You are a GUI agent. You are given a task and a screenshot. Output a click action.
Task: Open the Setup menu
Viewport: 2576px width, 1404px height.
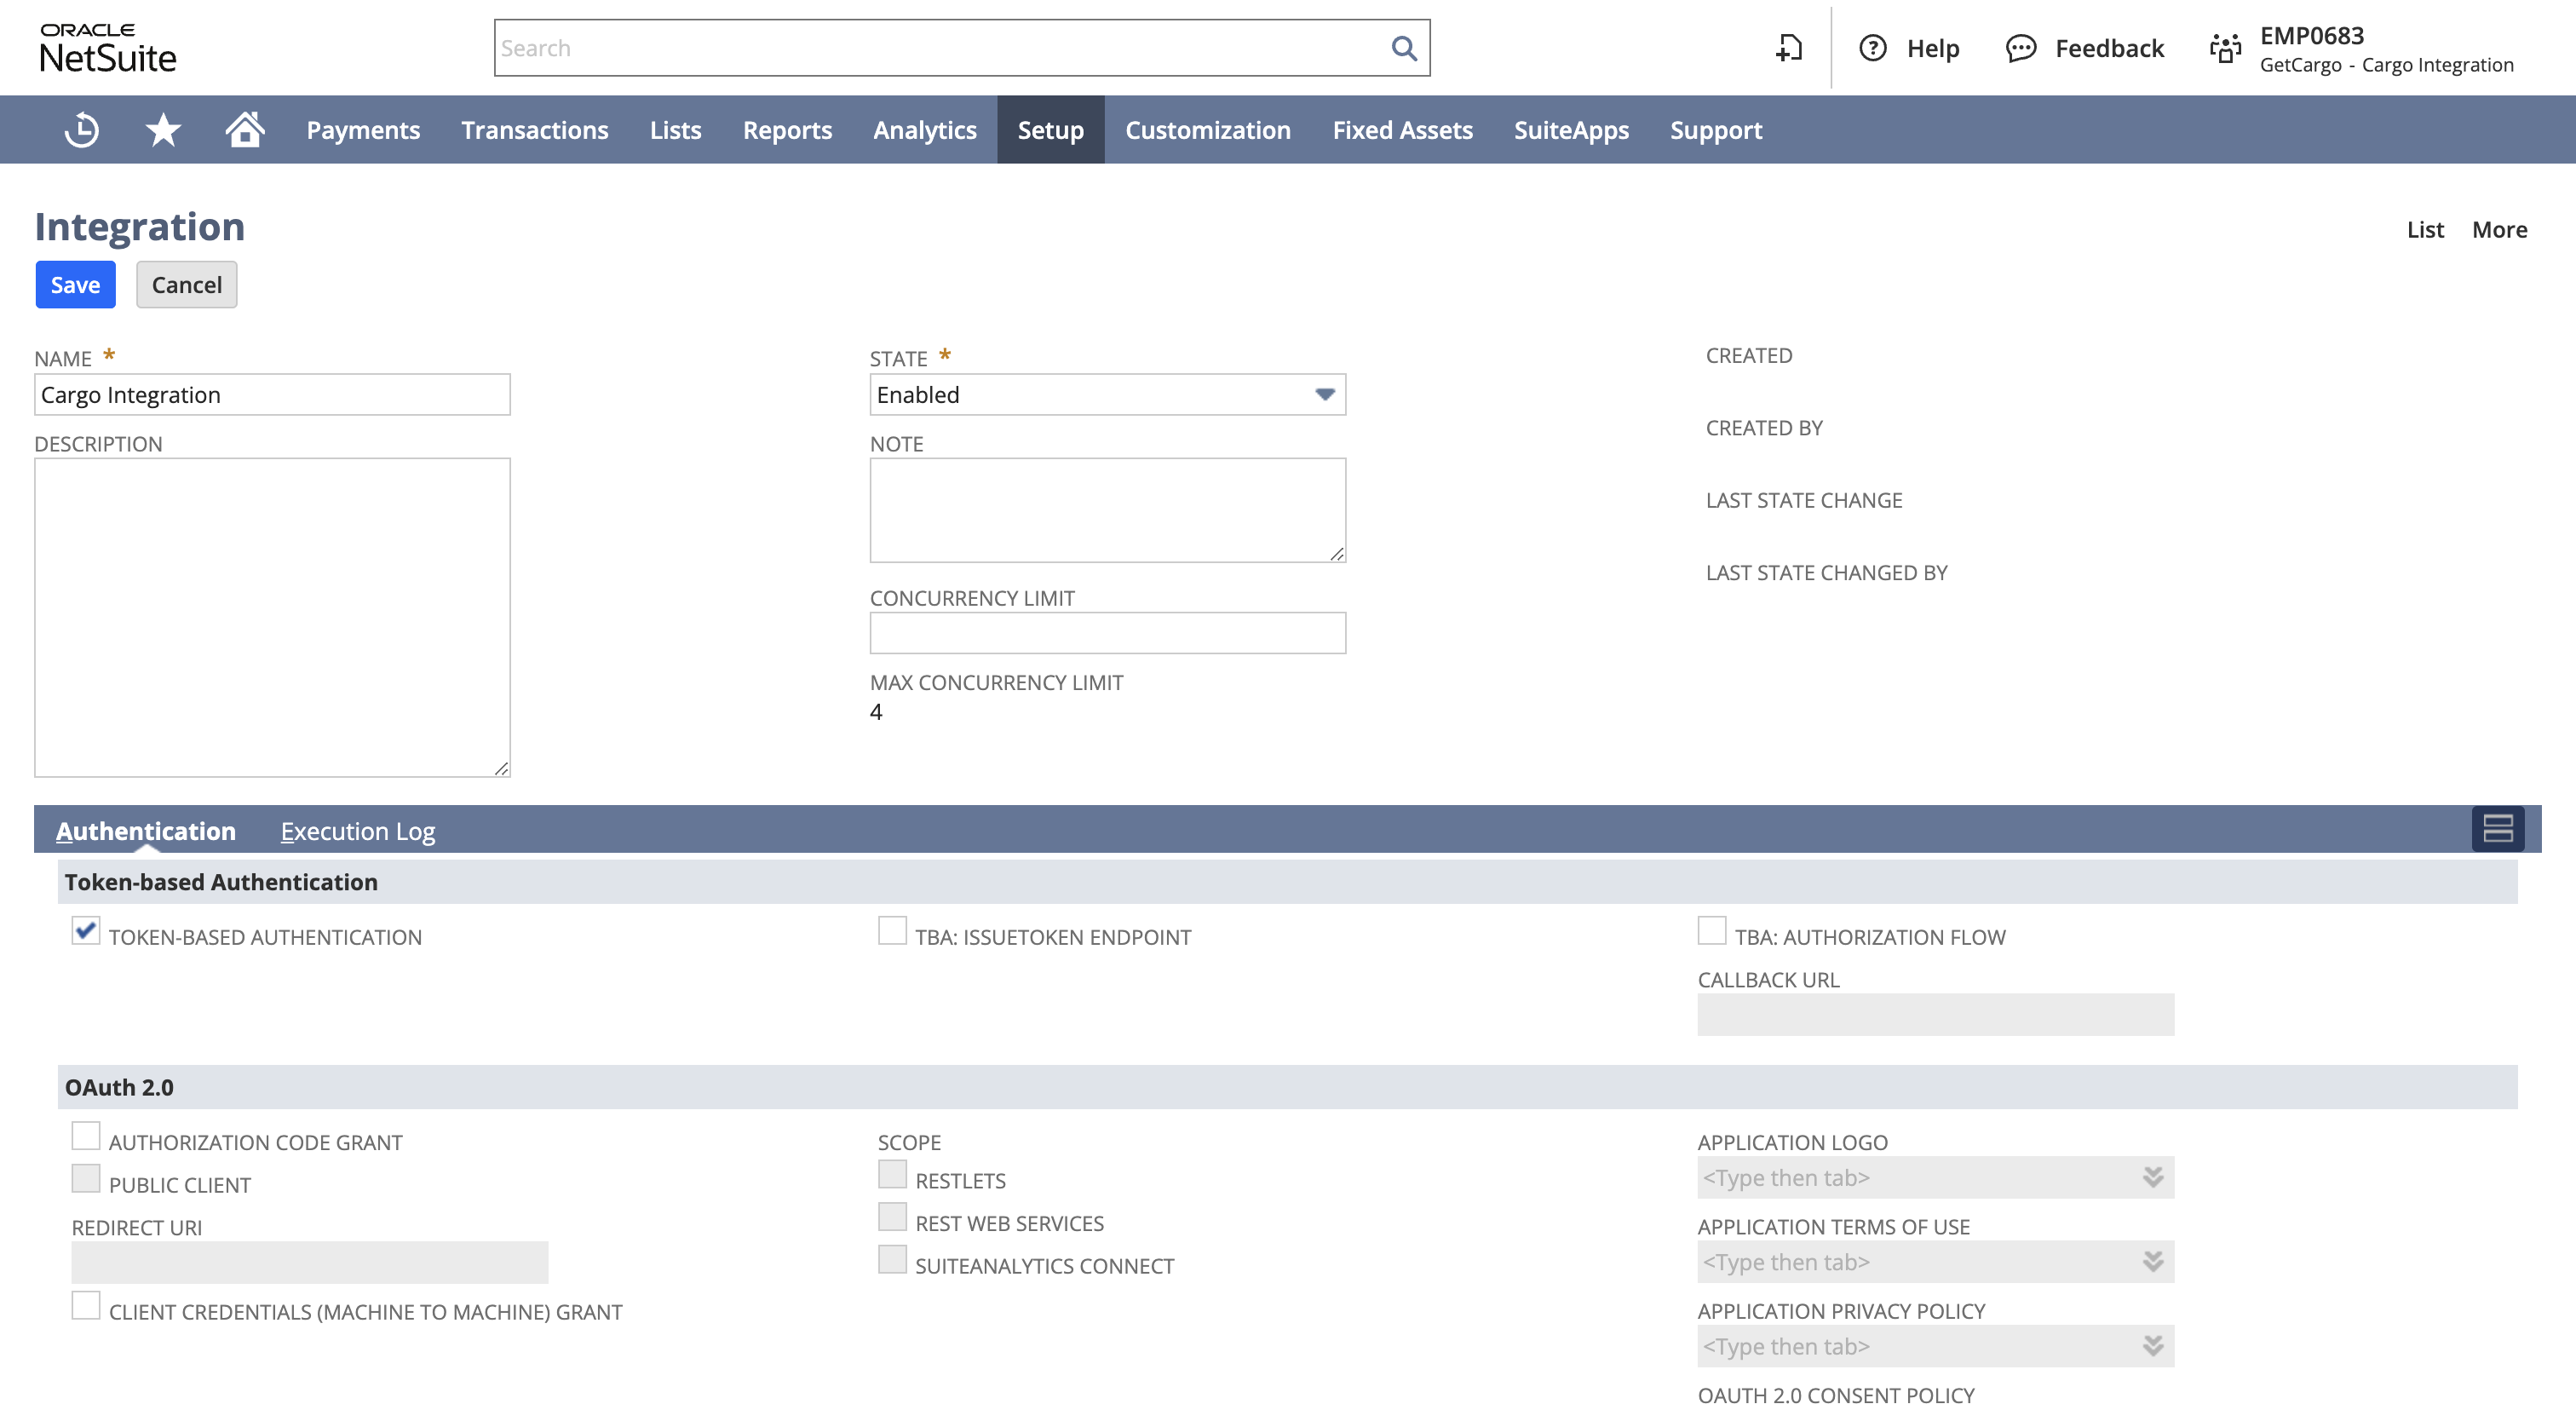coord(1051,130)
